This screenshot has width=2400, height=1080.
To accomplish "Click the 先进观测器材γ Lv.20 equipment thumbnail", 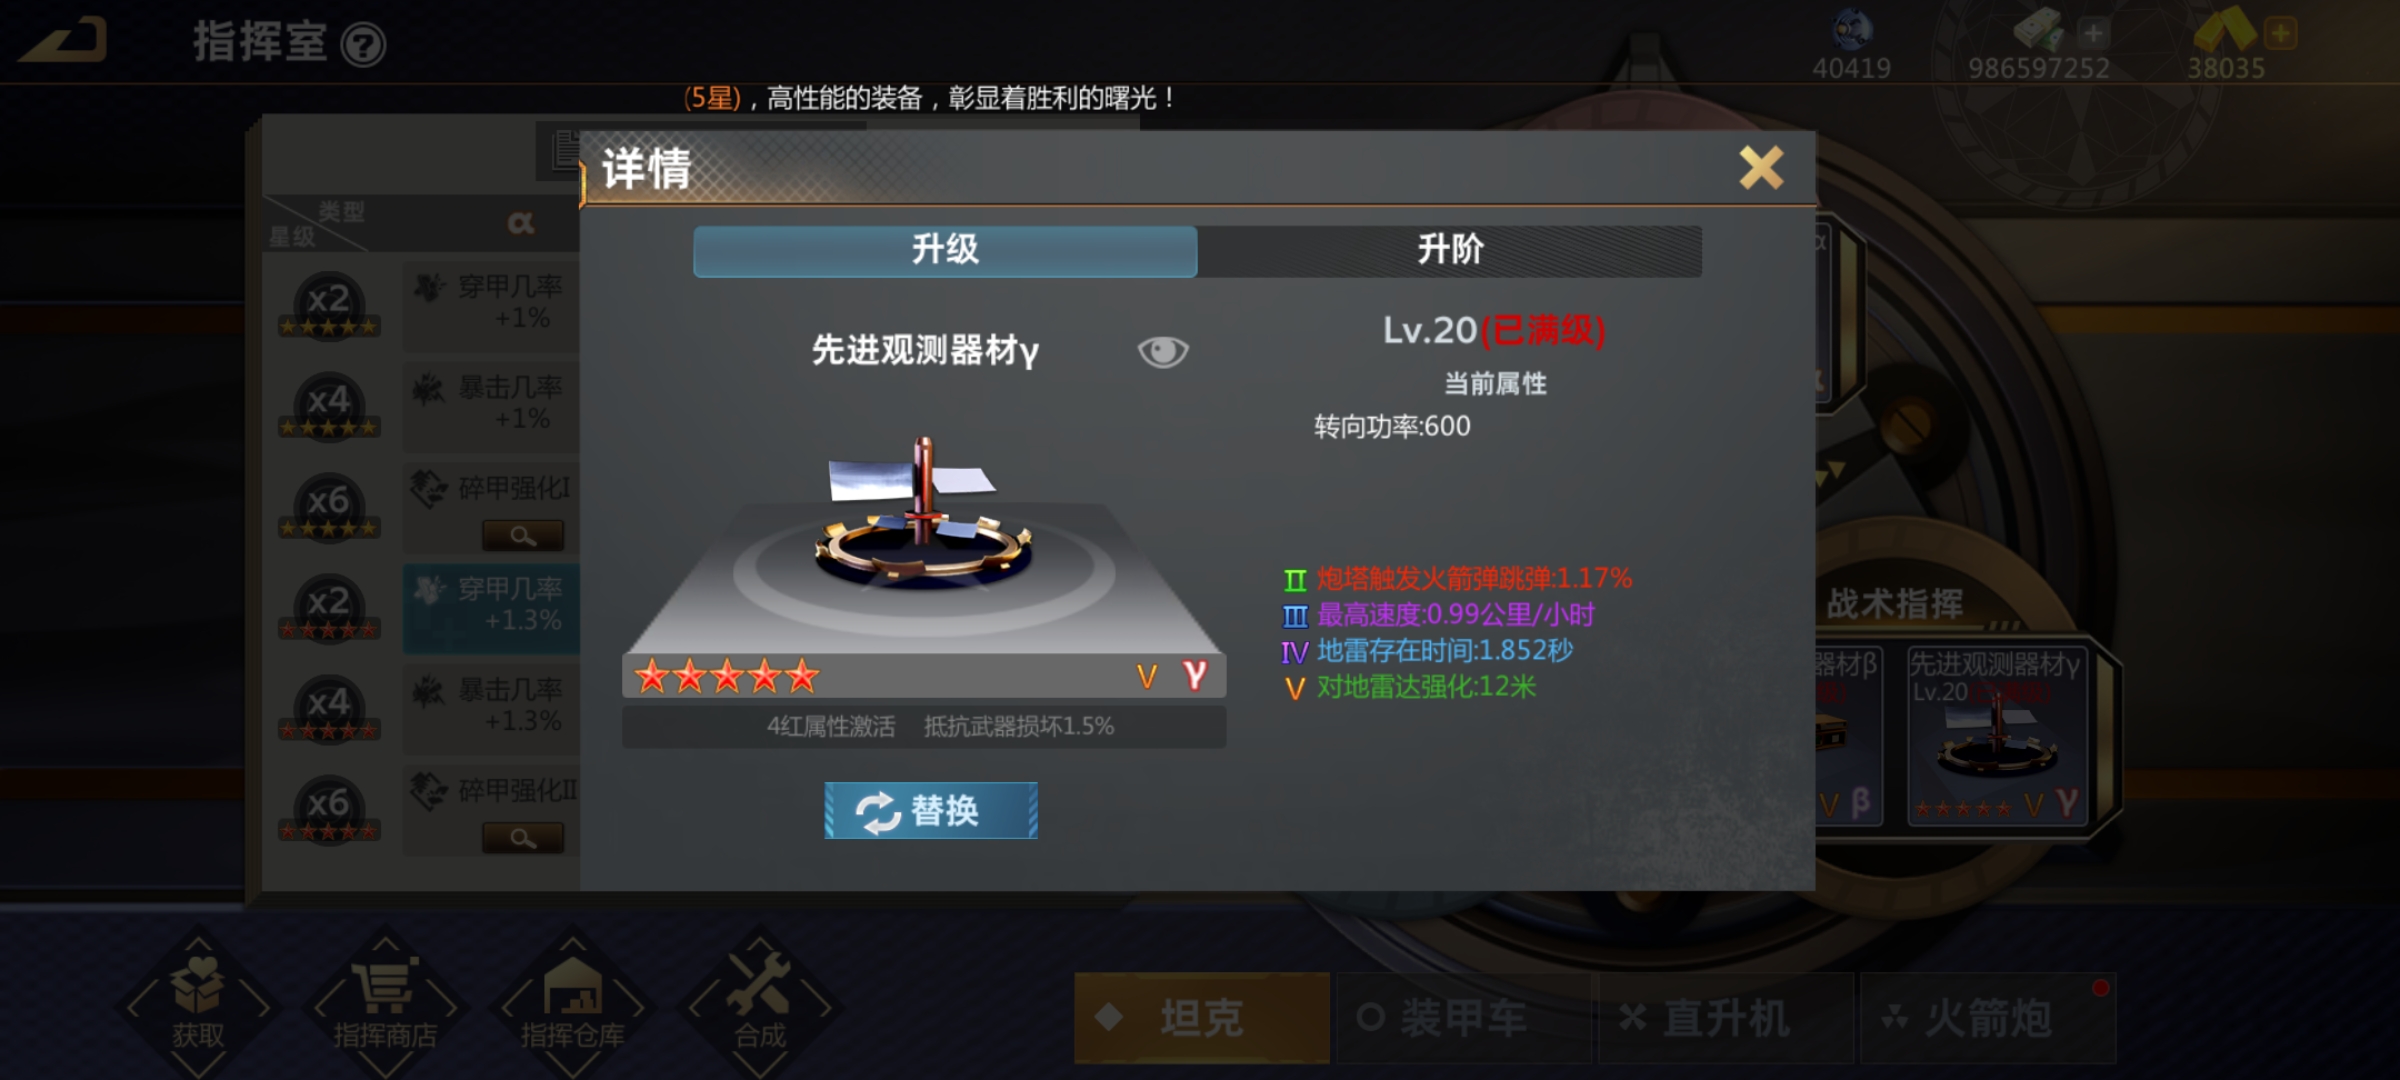I will coord(1997,736).
